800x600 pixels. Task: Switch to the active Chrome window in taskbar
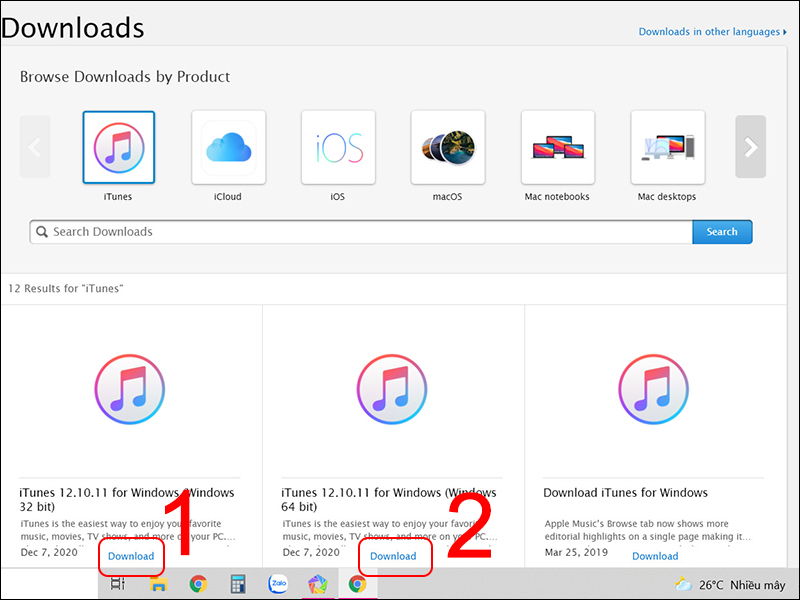click(358, 584)
